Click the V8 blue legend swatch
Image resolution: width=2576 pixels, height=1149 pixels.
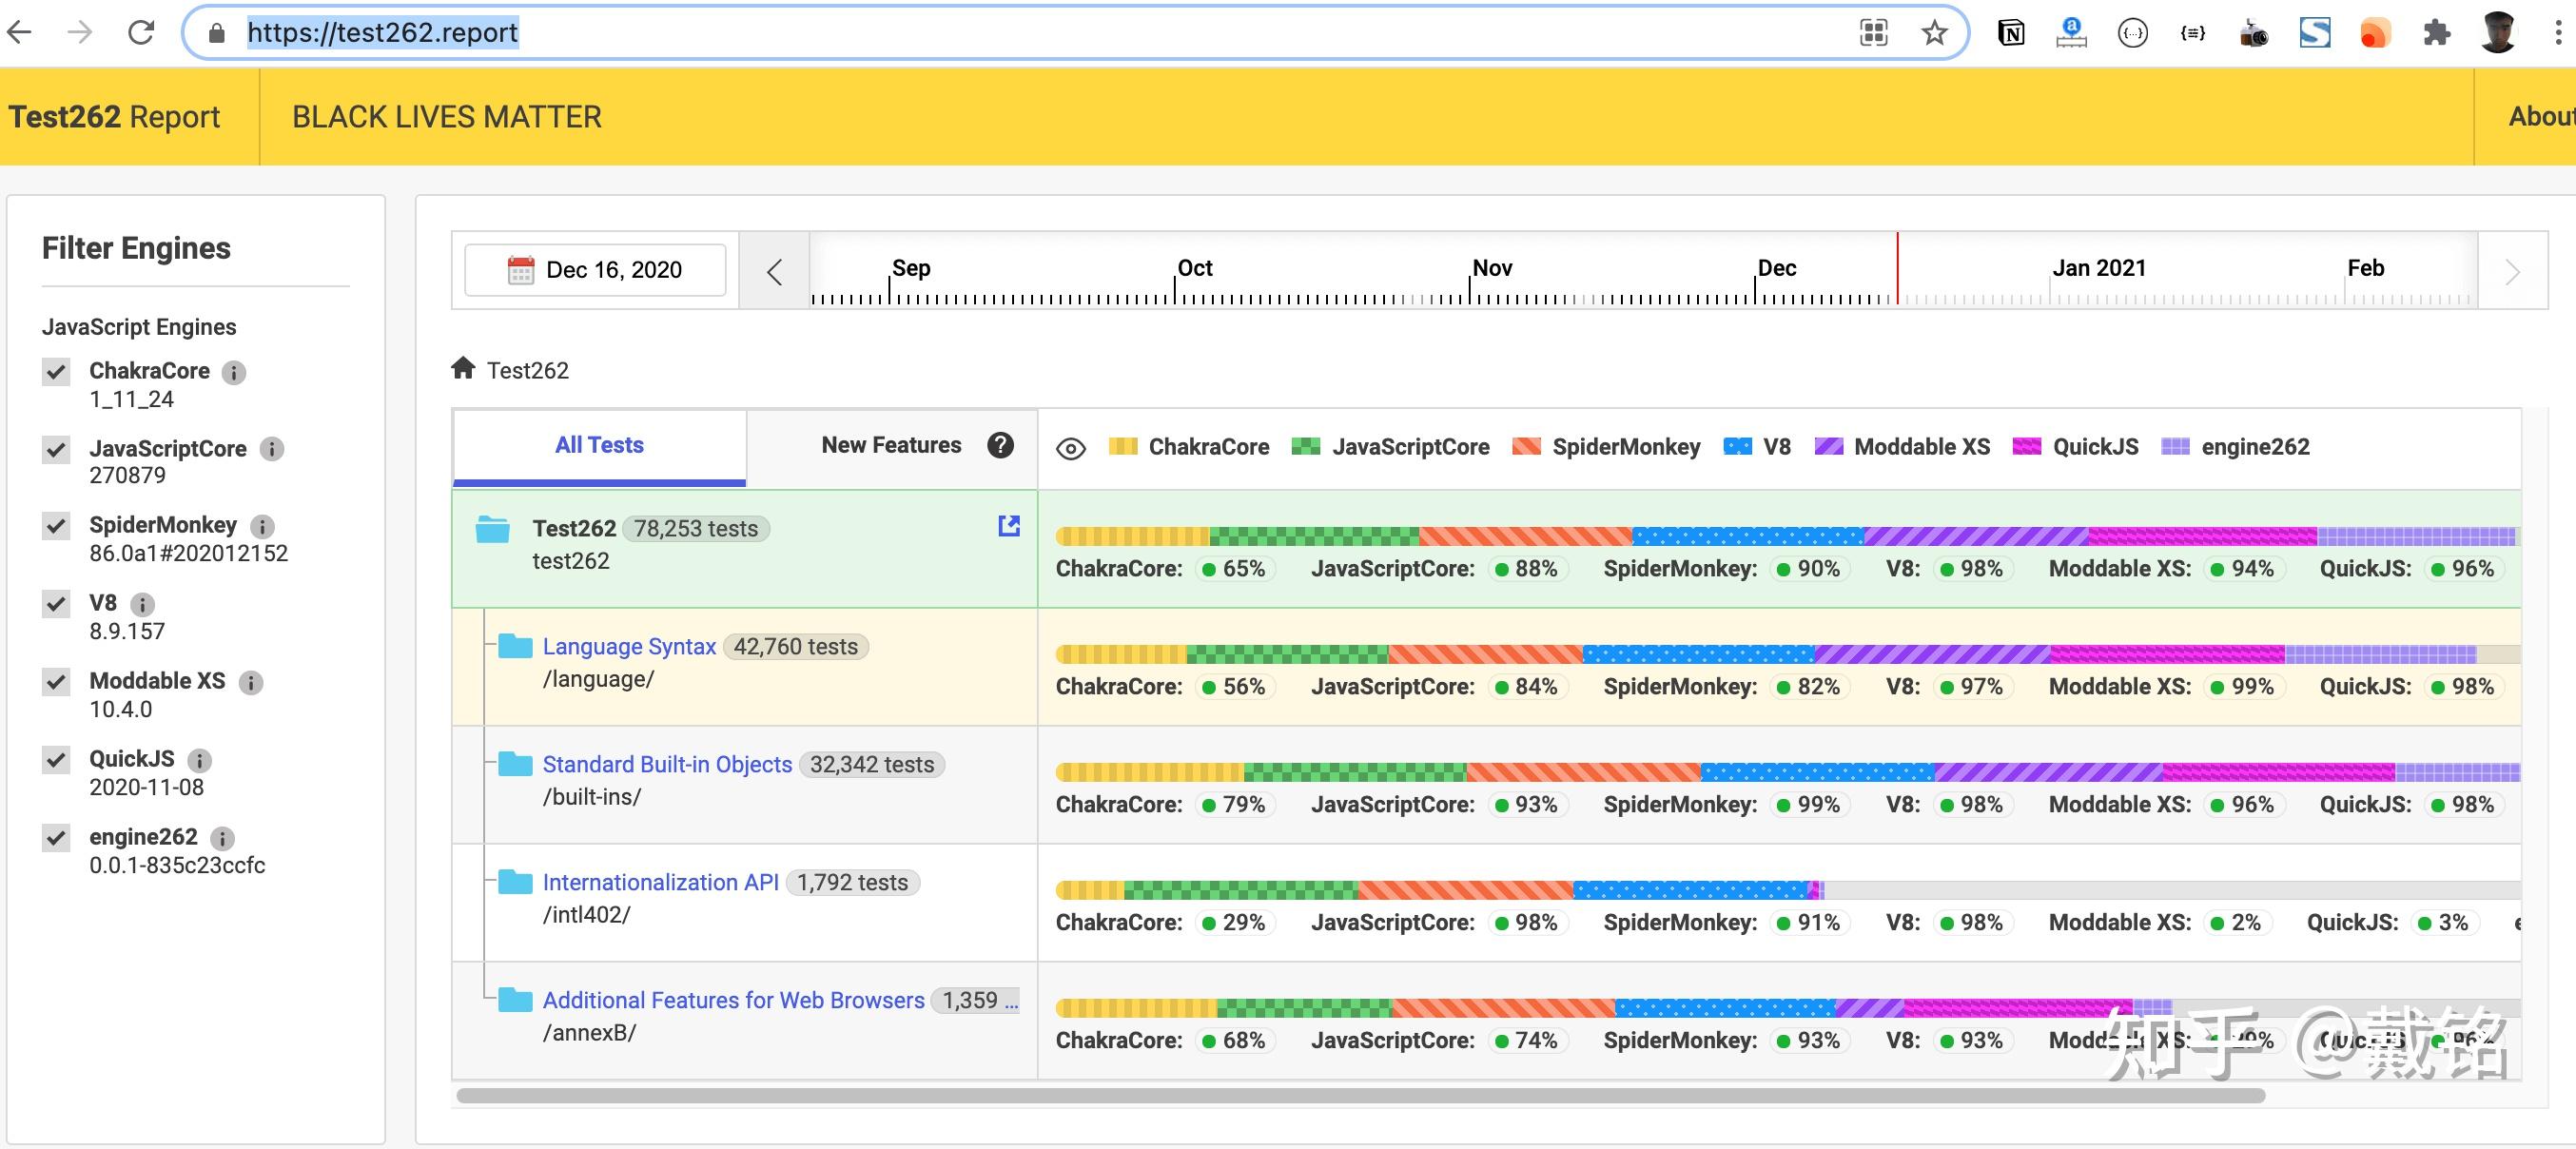click(1737, 447)
